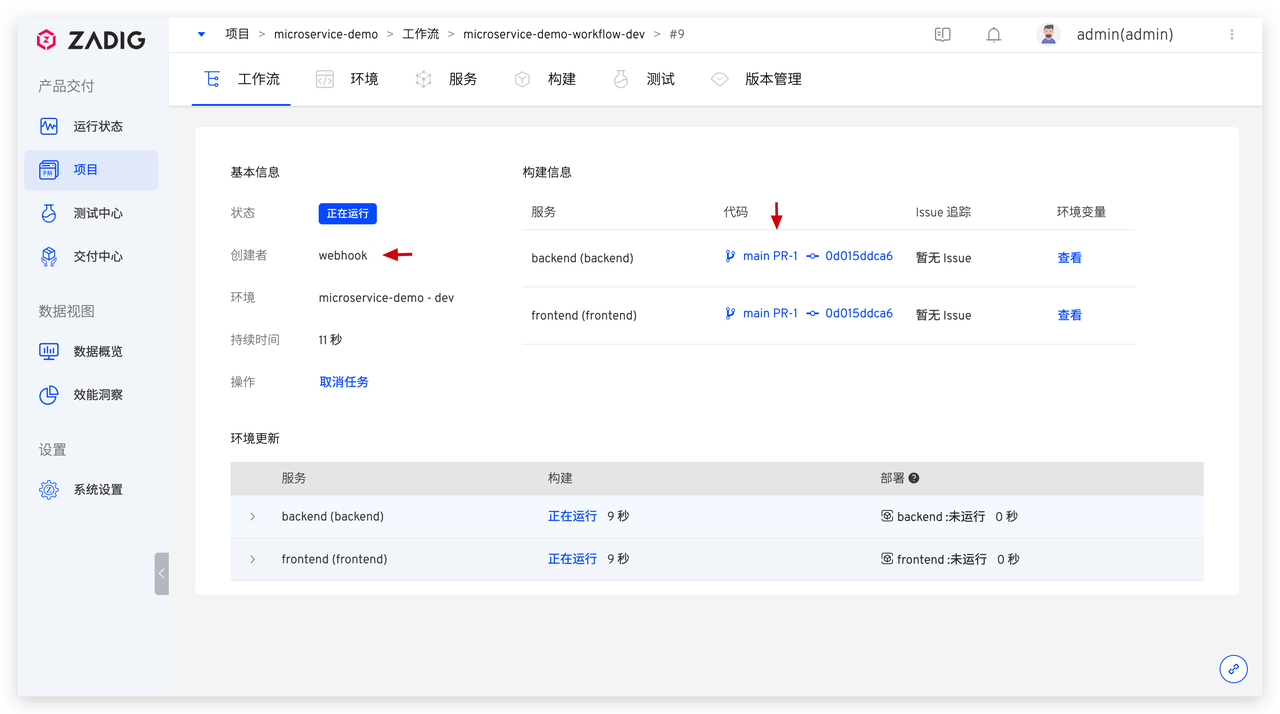Click 暂无 Issue in the frontend row

pos(943,315)
